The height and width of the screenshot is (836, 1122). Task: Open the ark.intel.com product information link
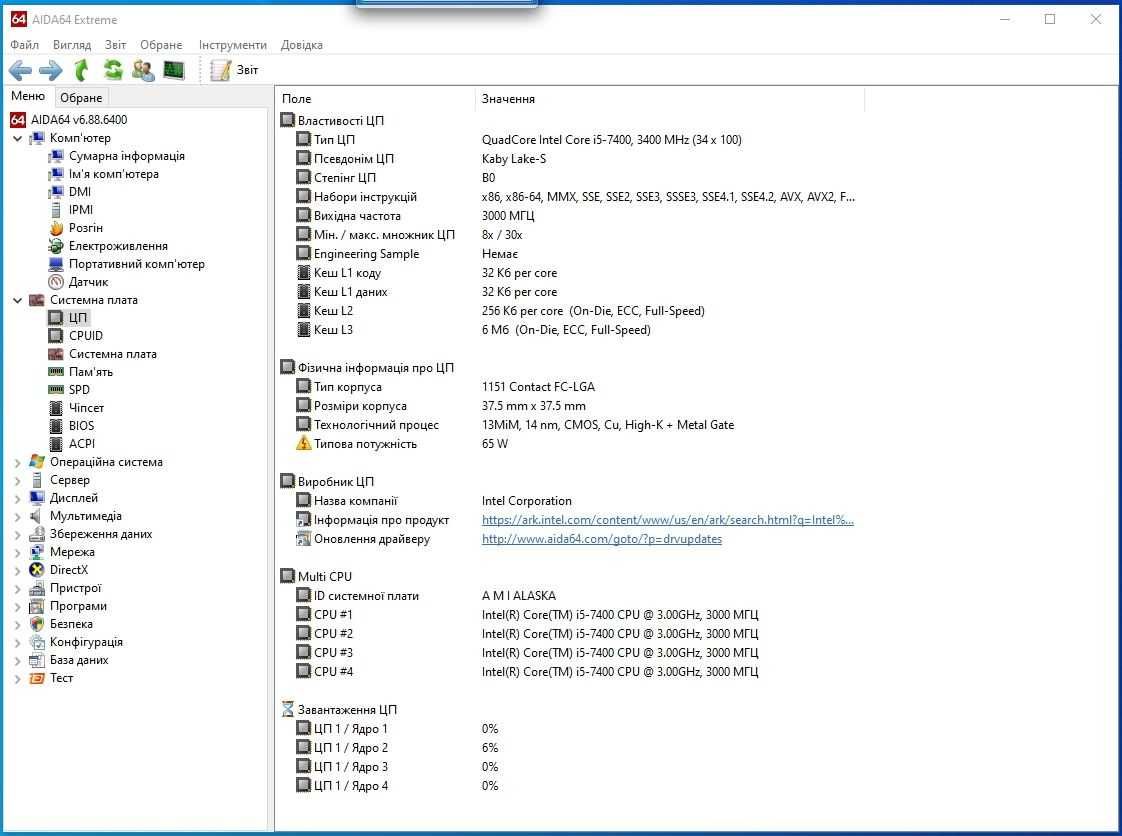point(668,520)
